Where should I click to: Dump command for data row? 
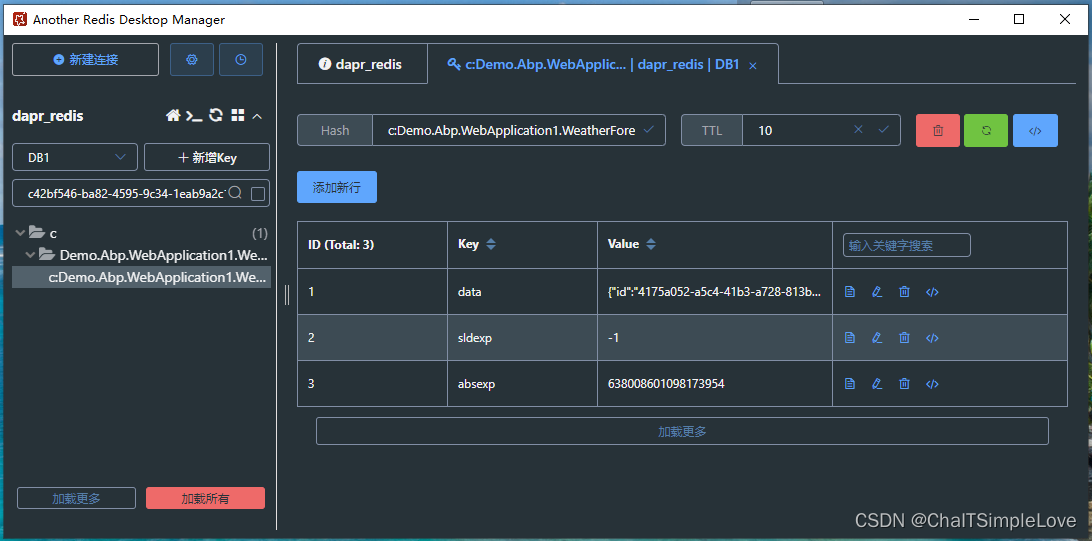(932, 292)
